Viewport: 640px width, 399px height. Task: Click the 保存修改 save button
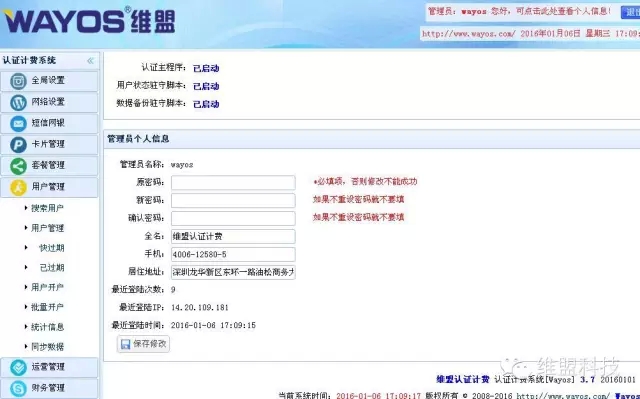click(x=143, y=344)
